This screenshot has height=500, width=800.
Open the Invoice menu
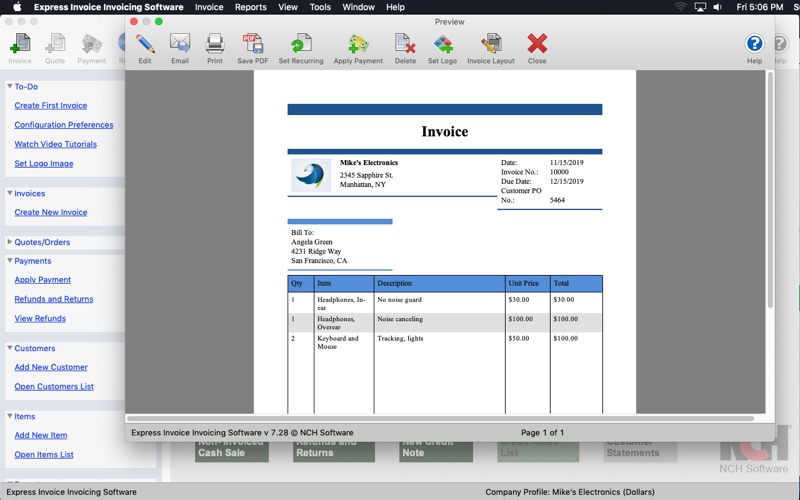pos(209,7)
